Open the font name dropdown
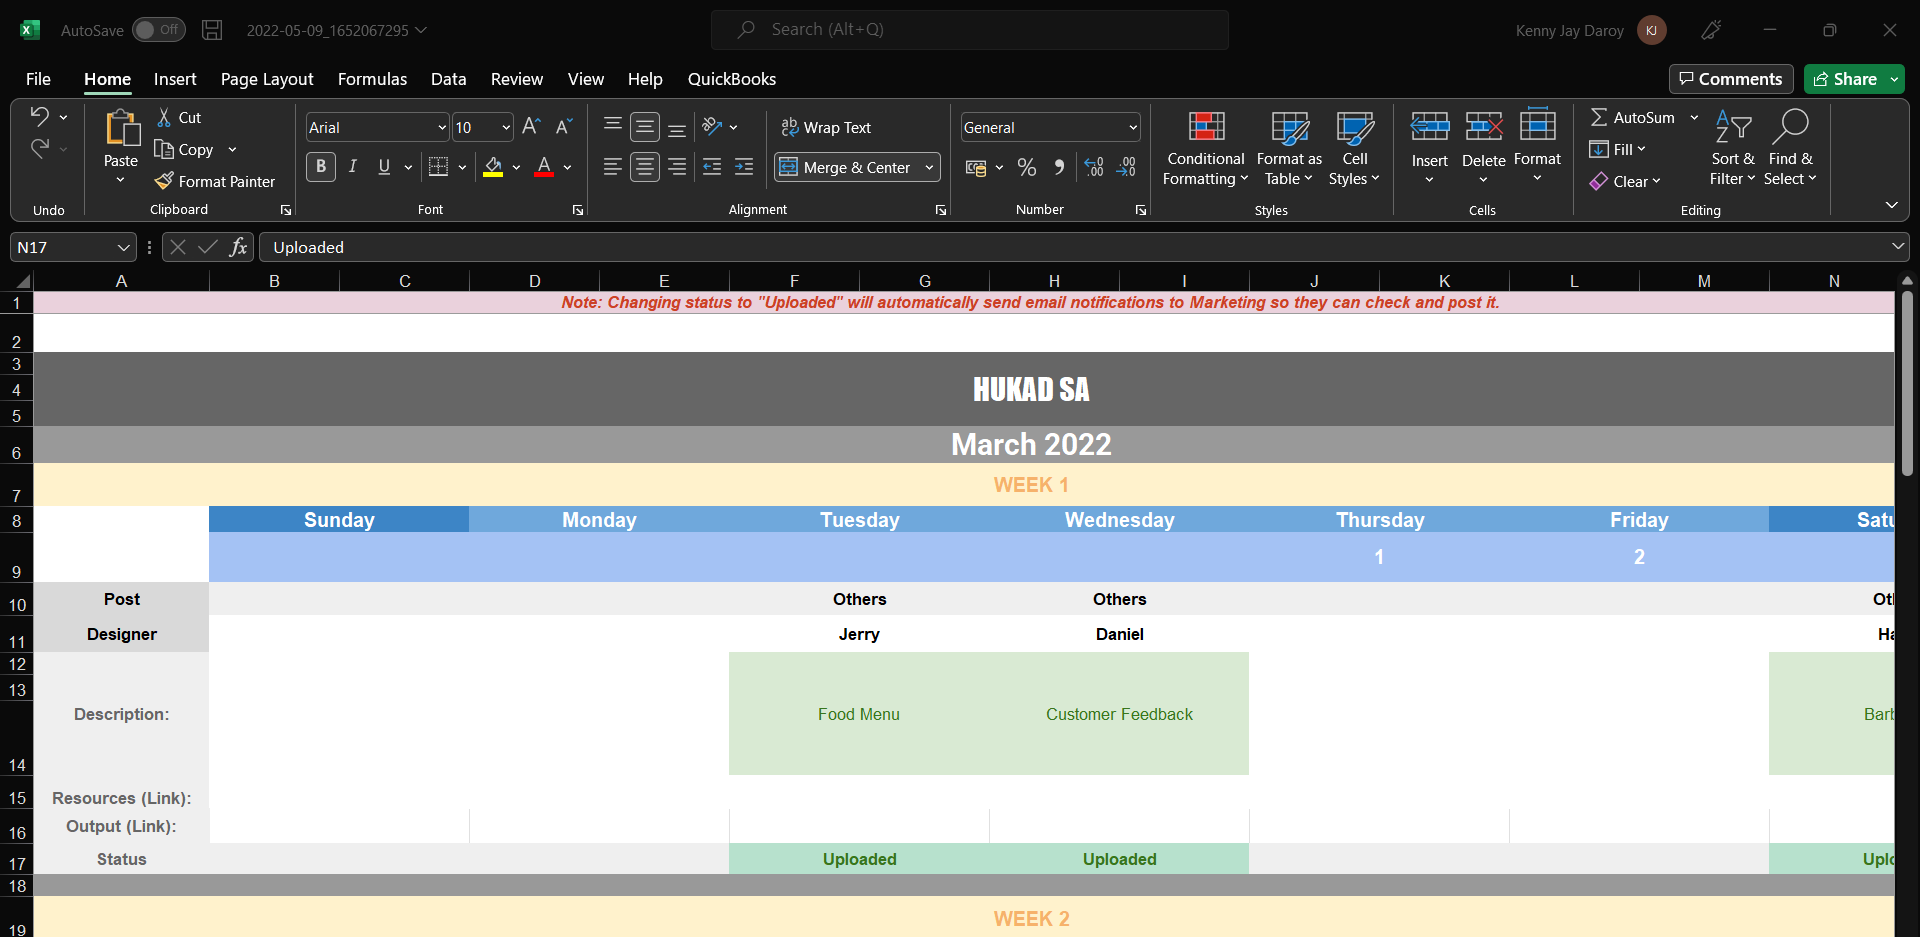Screen dimensions: 1920x937 pyautogui.click(x=441, y=127)
